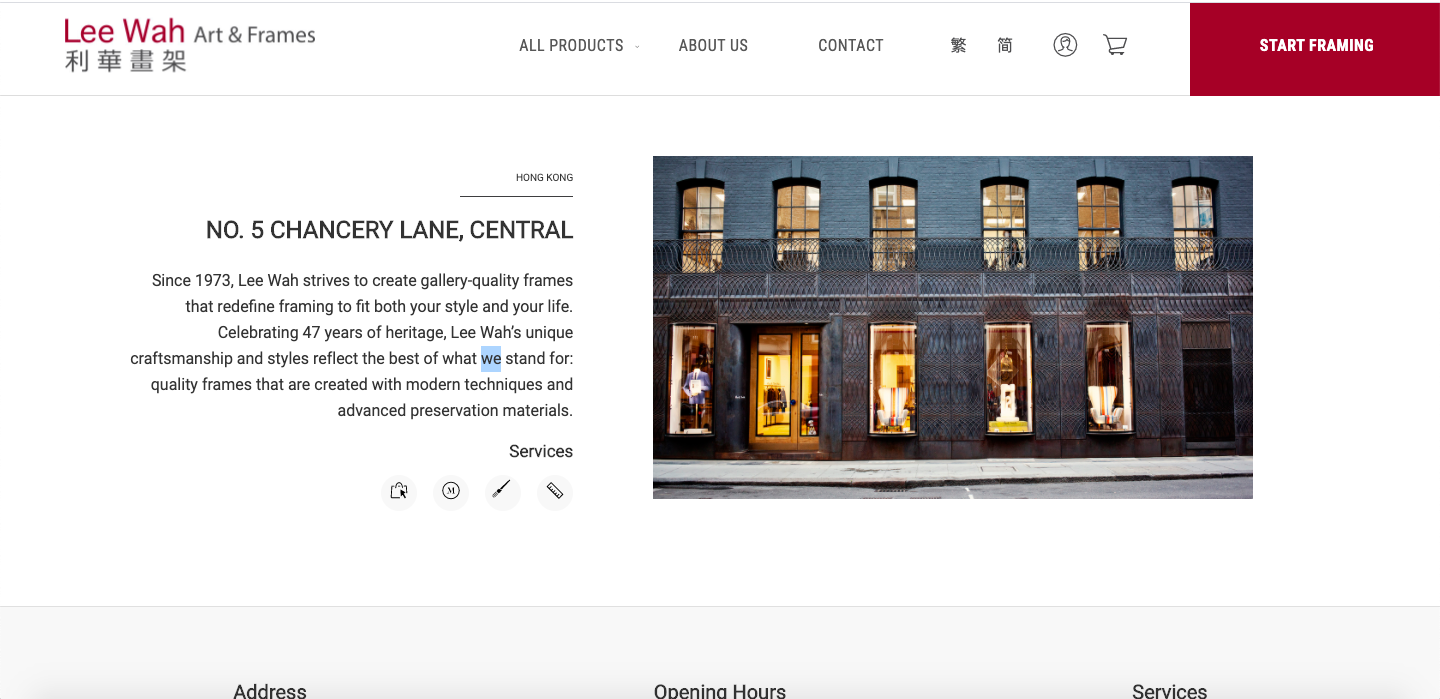The height and width of the screenshot is (699, 1440).
Task: Switch language to Traditional Chinese 繁
Action: [958, 45]
